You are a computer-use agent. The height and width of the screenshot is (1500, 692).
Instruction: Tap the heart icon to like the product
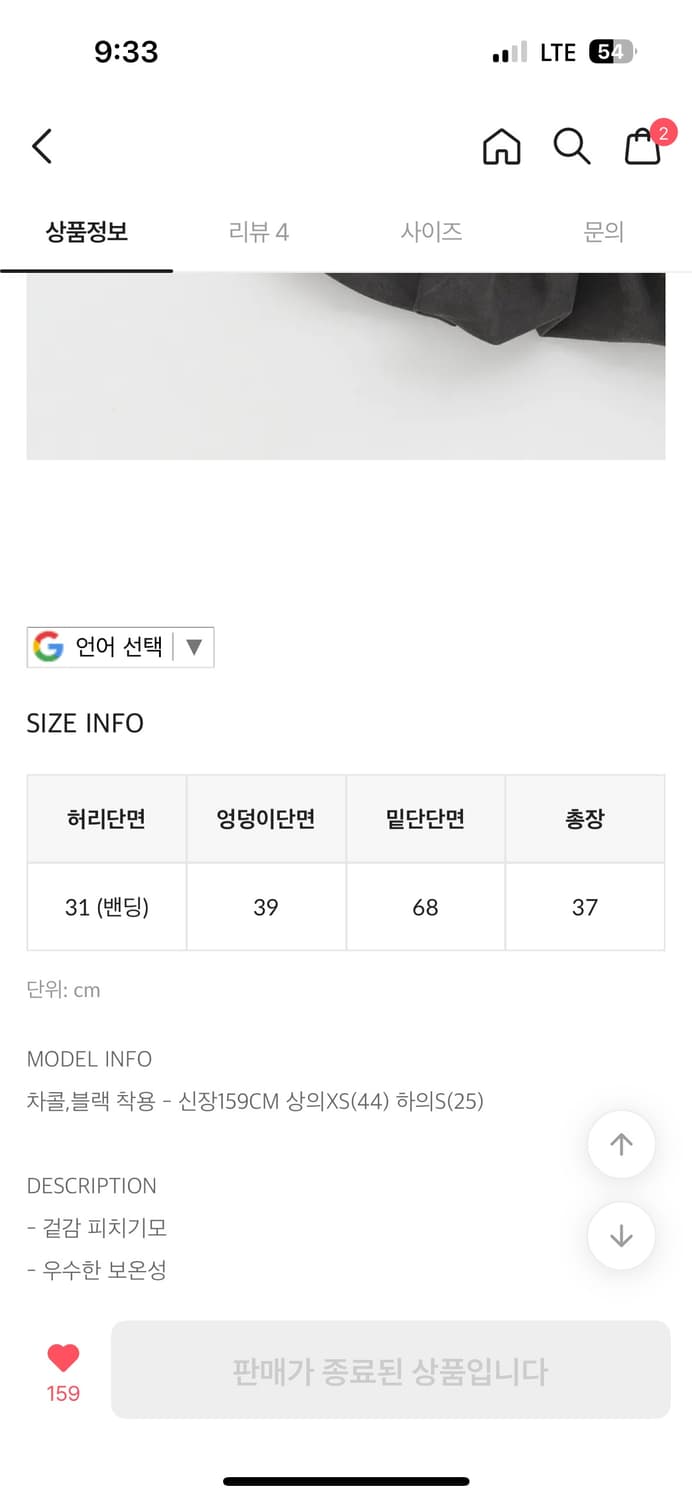pos(63,1358)
